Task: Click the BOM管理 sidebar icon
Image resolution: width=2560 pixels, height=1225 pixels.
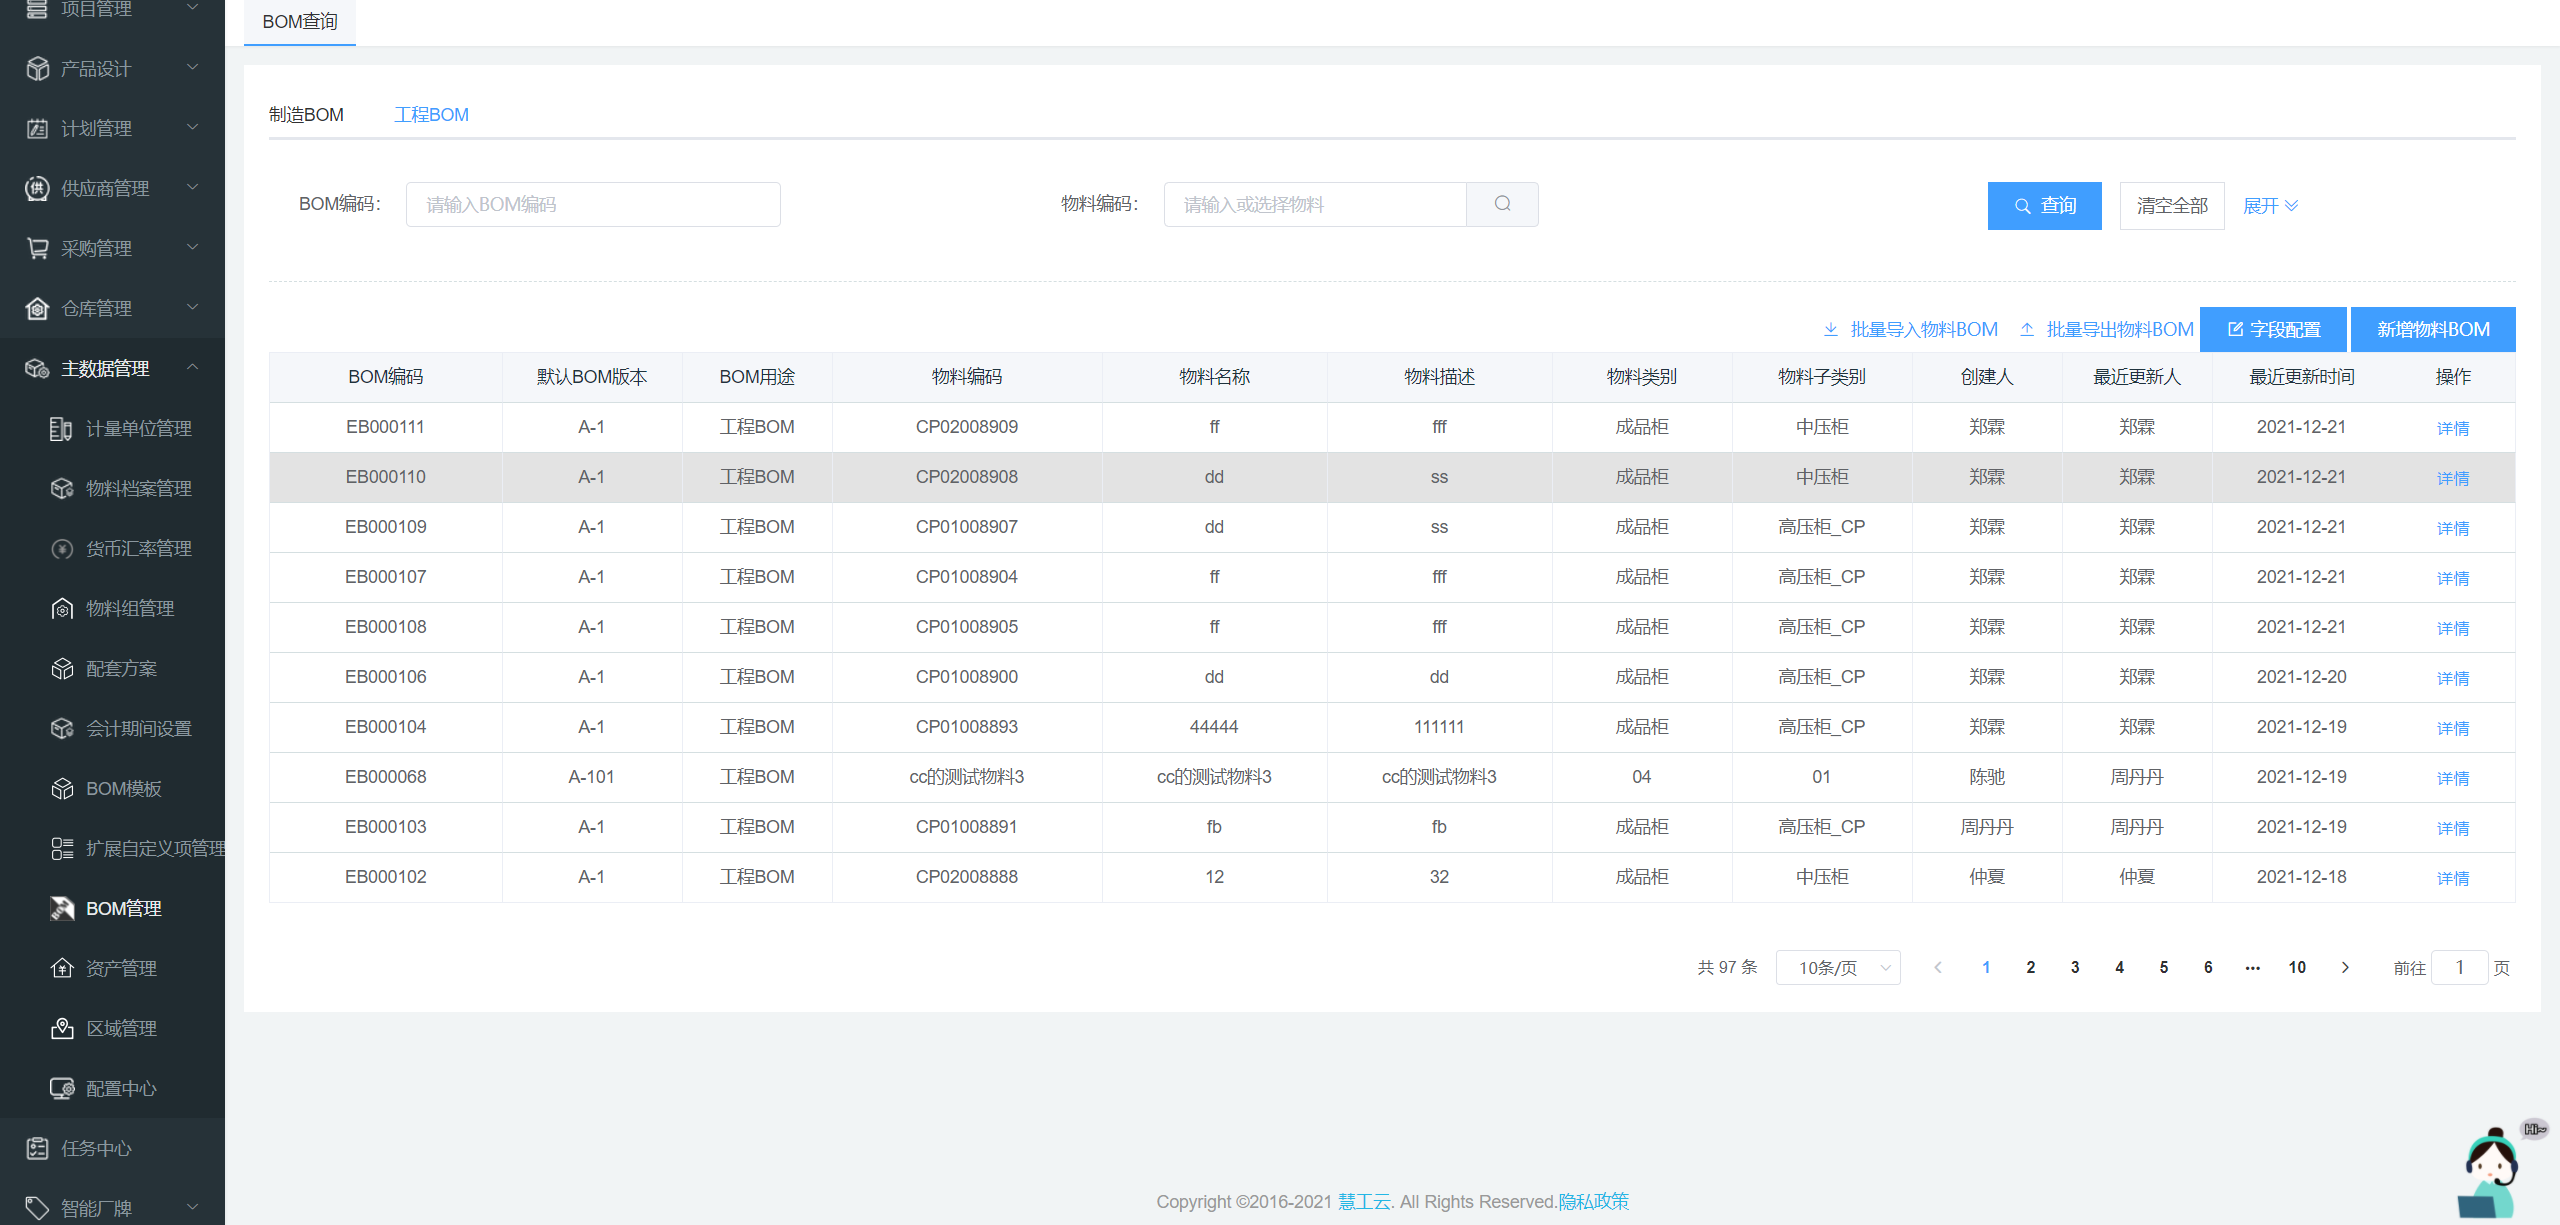Action: (x=62, y=908)
